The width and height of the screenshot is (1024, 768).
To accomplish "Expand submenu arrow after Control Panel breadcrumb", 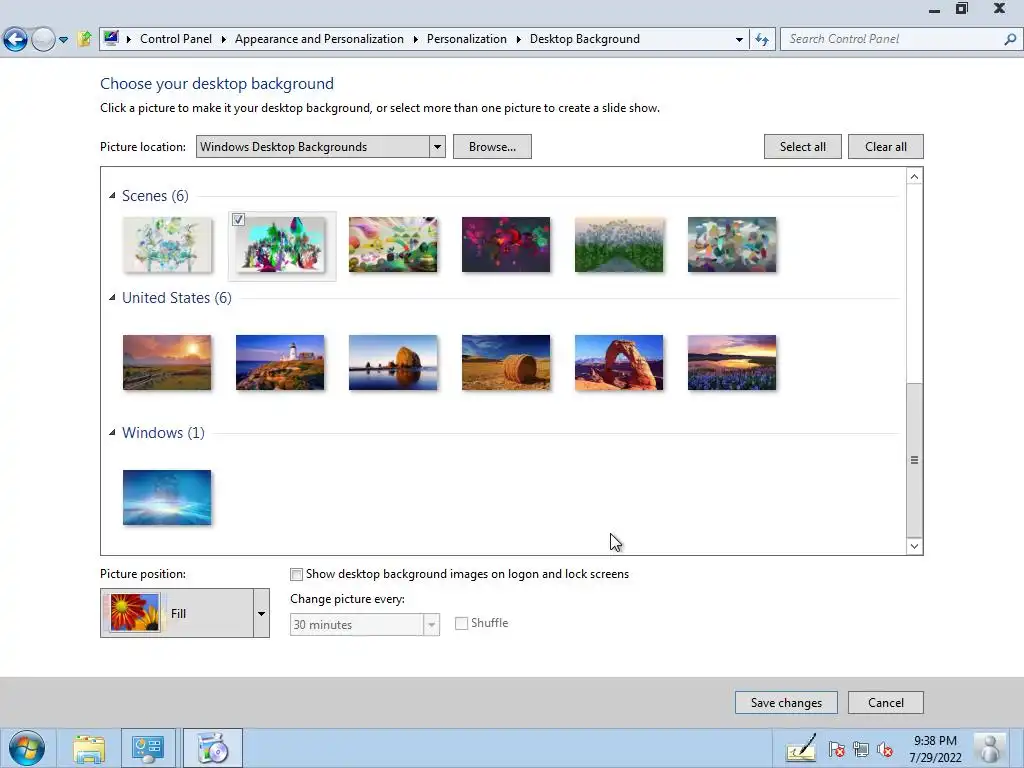I will point(223,39).
